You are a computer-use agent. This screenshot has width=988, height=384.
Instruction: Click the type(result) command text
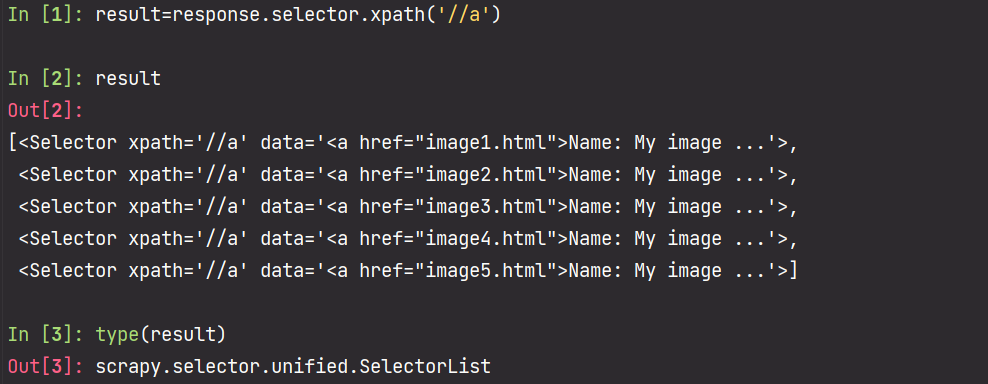[161, 335]
